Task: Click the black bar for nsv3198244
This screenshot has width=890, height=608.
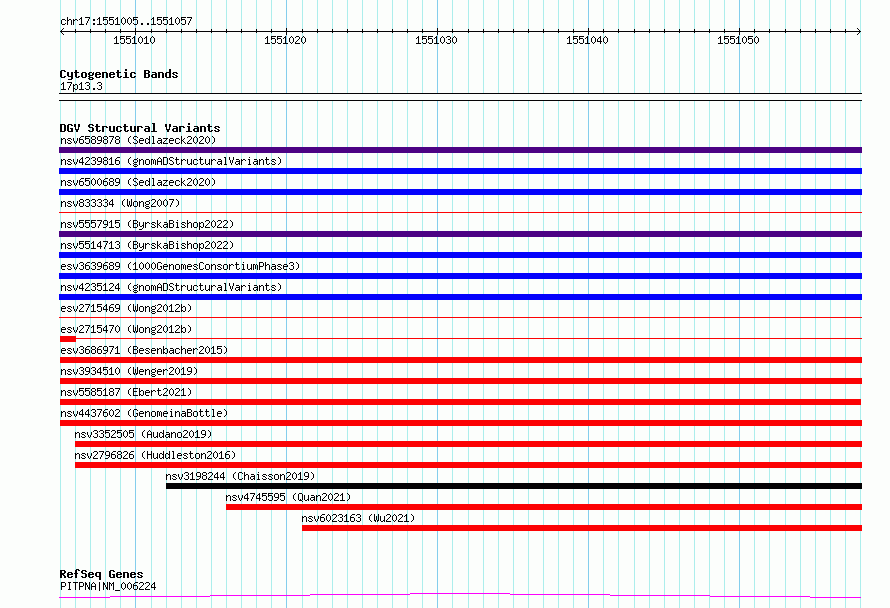Action: [x=514, y=486]
